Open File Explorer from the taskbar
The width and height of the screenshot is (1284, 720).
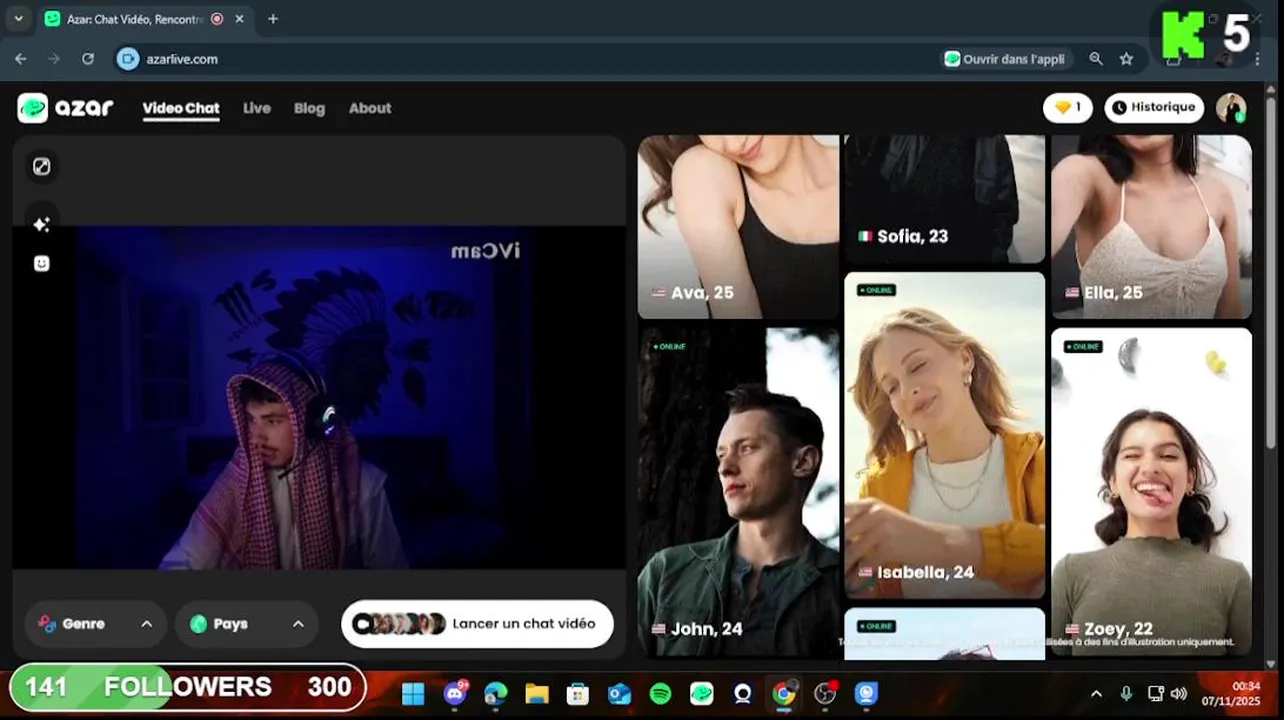click(537, 693)
